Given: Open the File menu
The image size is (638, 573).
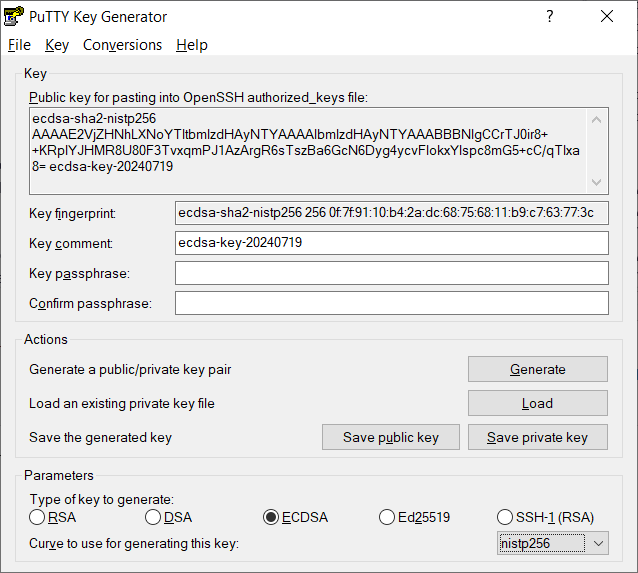Looking at the screenshot, I should pyautogui.click(x=19, y=45).
